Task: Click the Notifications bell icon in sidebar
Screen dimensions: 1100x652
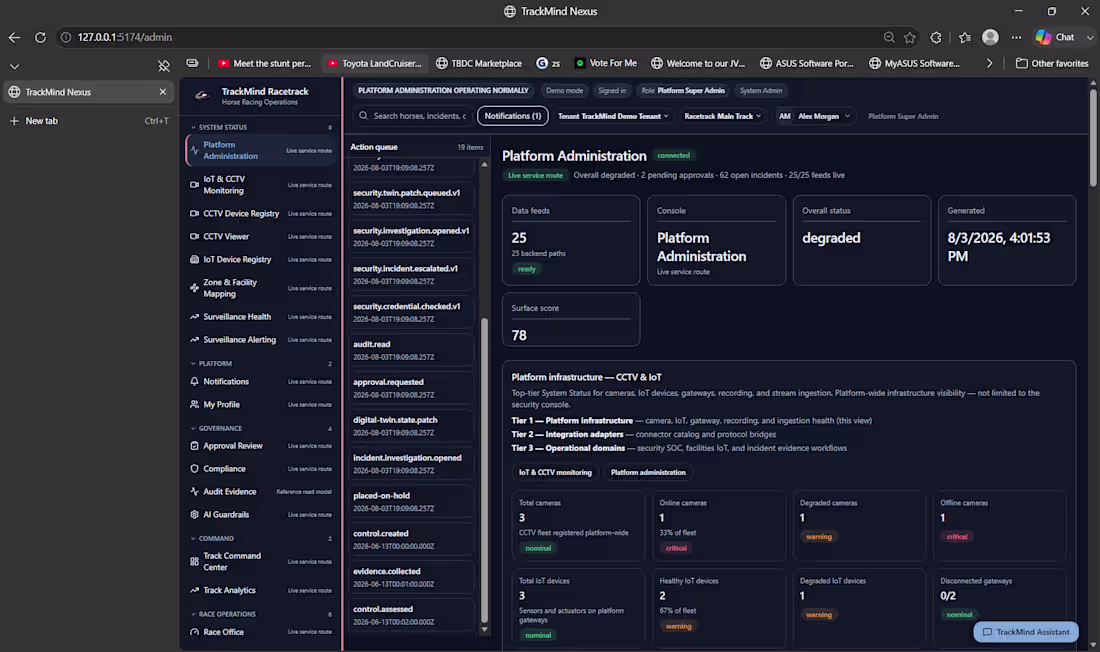Action: click(194, 381)
